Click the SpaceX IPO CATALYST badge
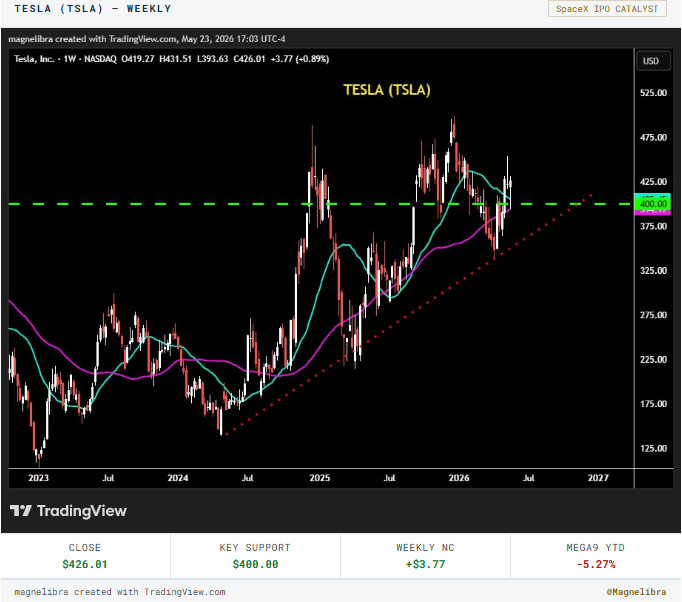Viewport: 682px width, 602px height. 607,9
